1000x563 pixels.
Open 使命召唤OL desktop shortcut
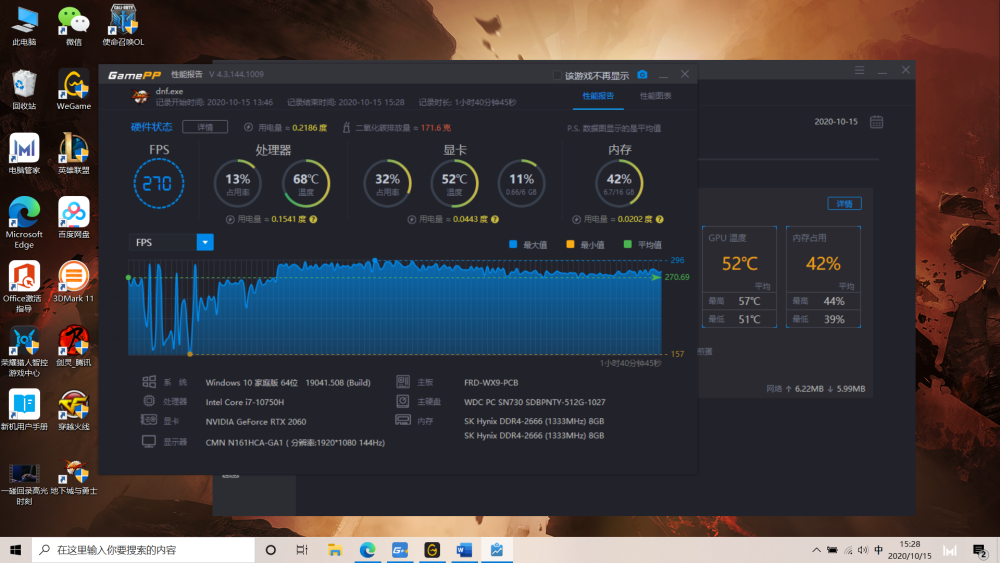tap(123, 26)
